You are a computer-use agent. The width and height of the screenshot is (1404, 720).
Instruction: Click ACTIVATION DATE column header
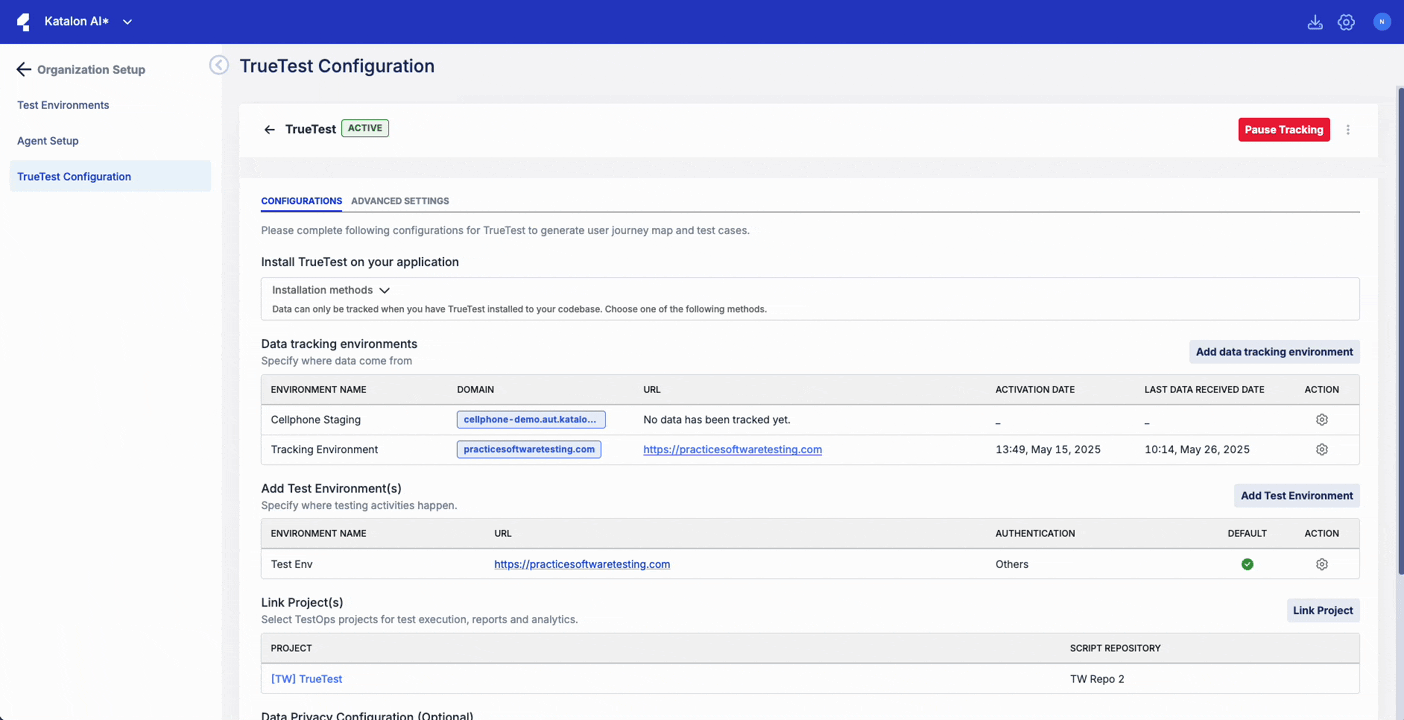[1035, 390]
